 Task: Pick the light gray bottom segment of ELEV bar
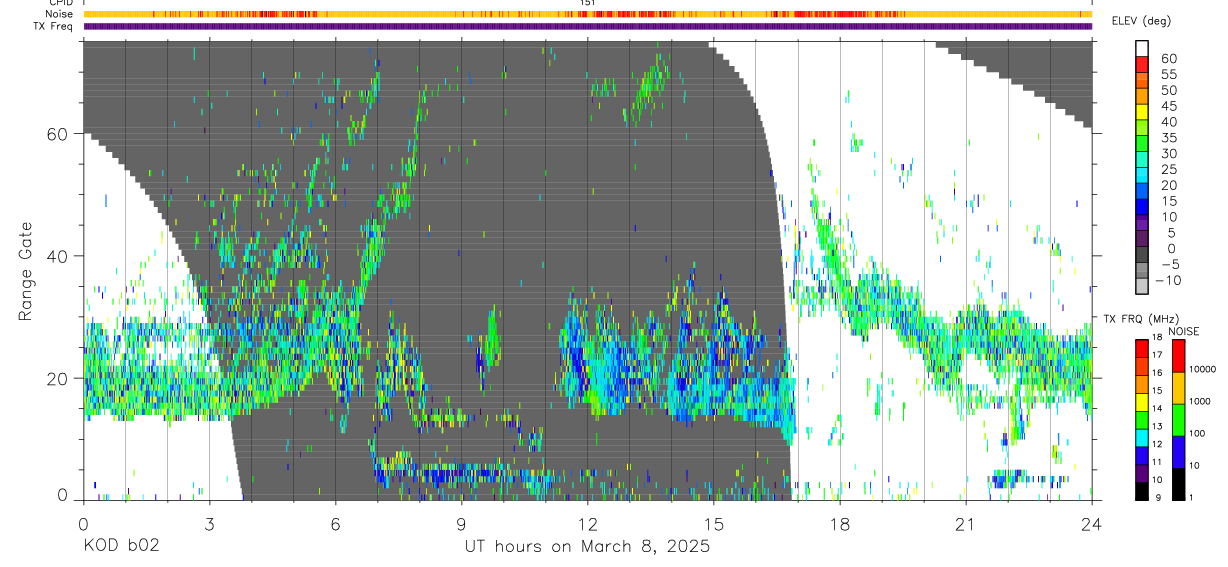[x=1142, y=286]
